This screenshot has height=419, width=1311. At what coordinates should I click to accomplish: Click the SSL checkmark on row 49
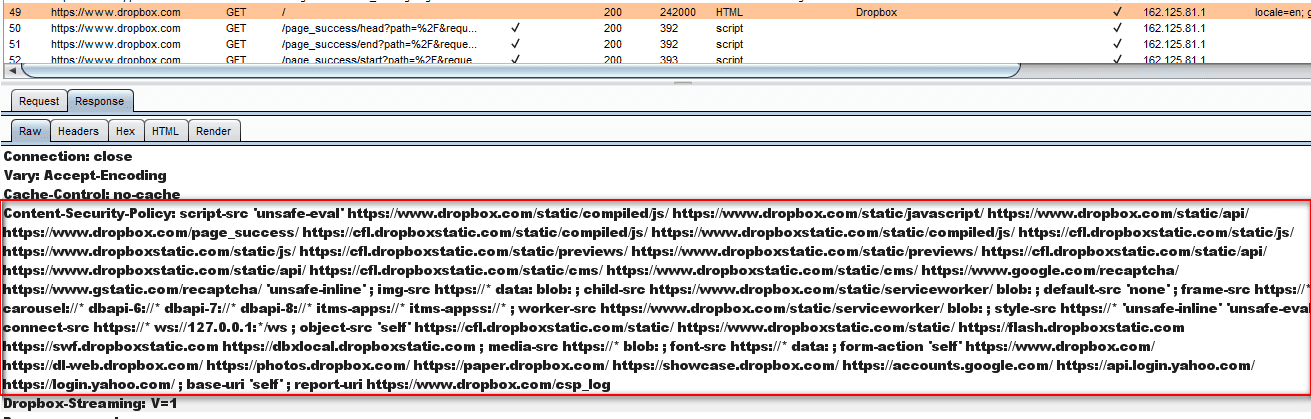pos(1117,12)
